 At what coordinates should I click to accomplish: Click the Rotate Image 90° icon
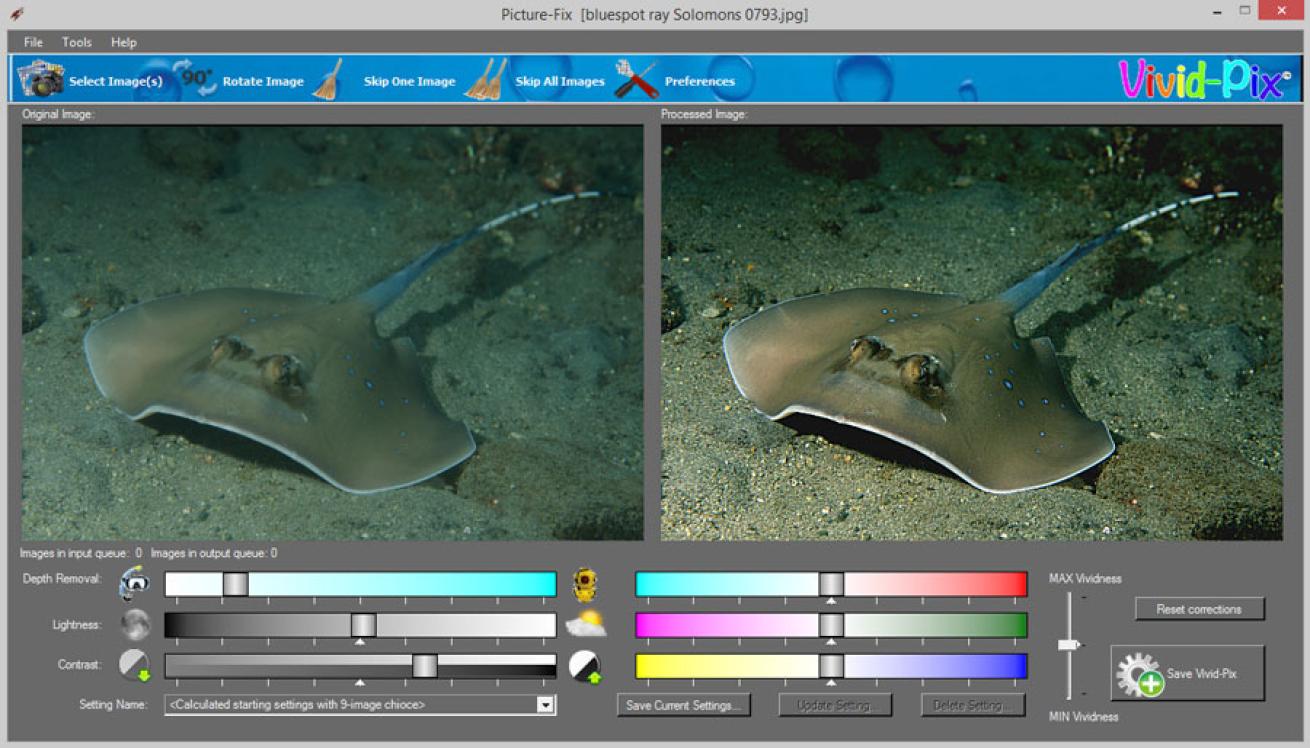tap(195, 79)
